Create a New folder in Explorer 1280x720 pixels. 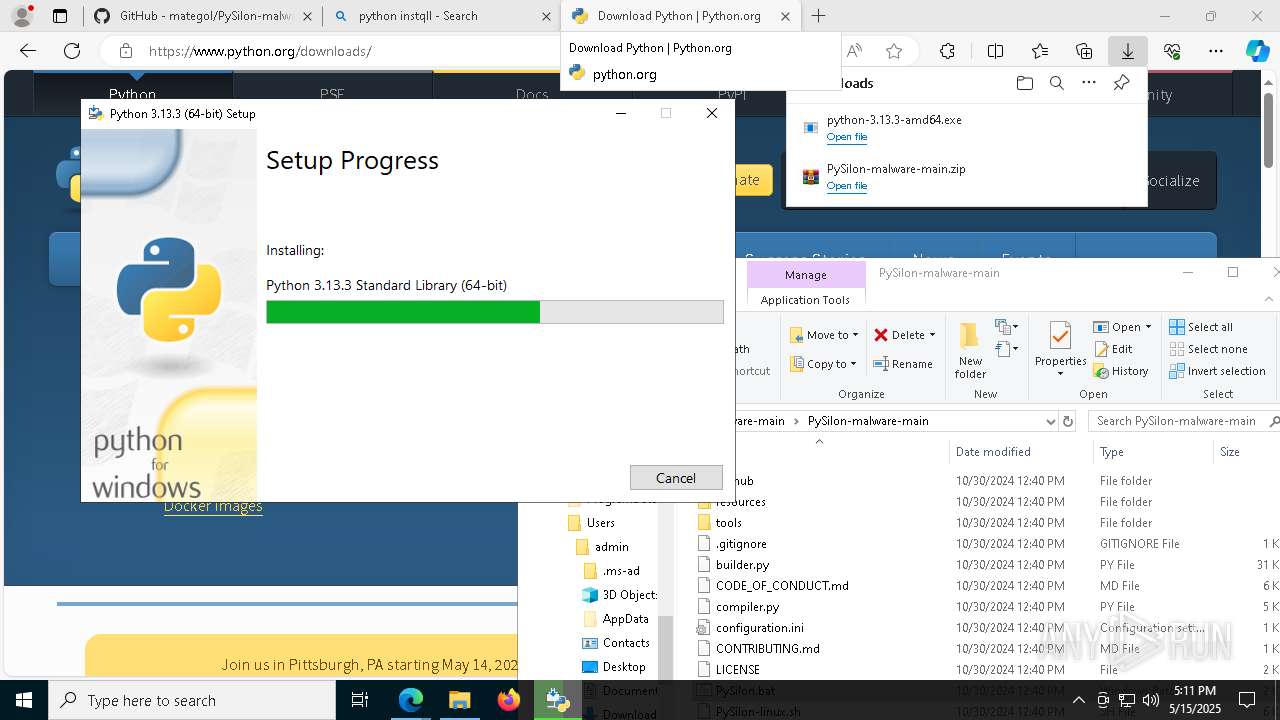[970, 350]
